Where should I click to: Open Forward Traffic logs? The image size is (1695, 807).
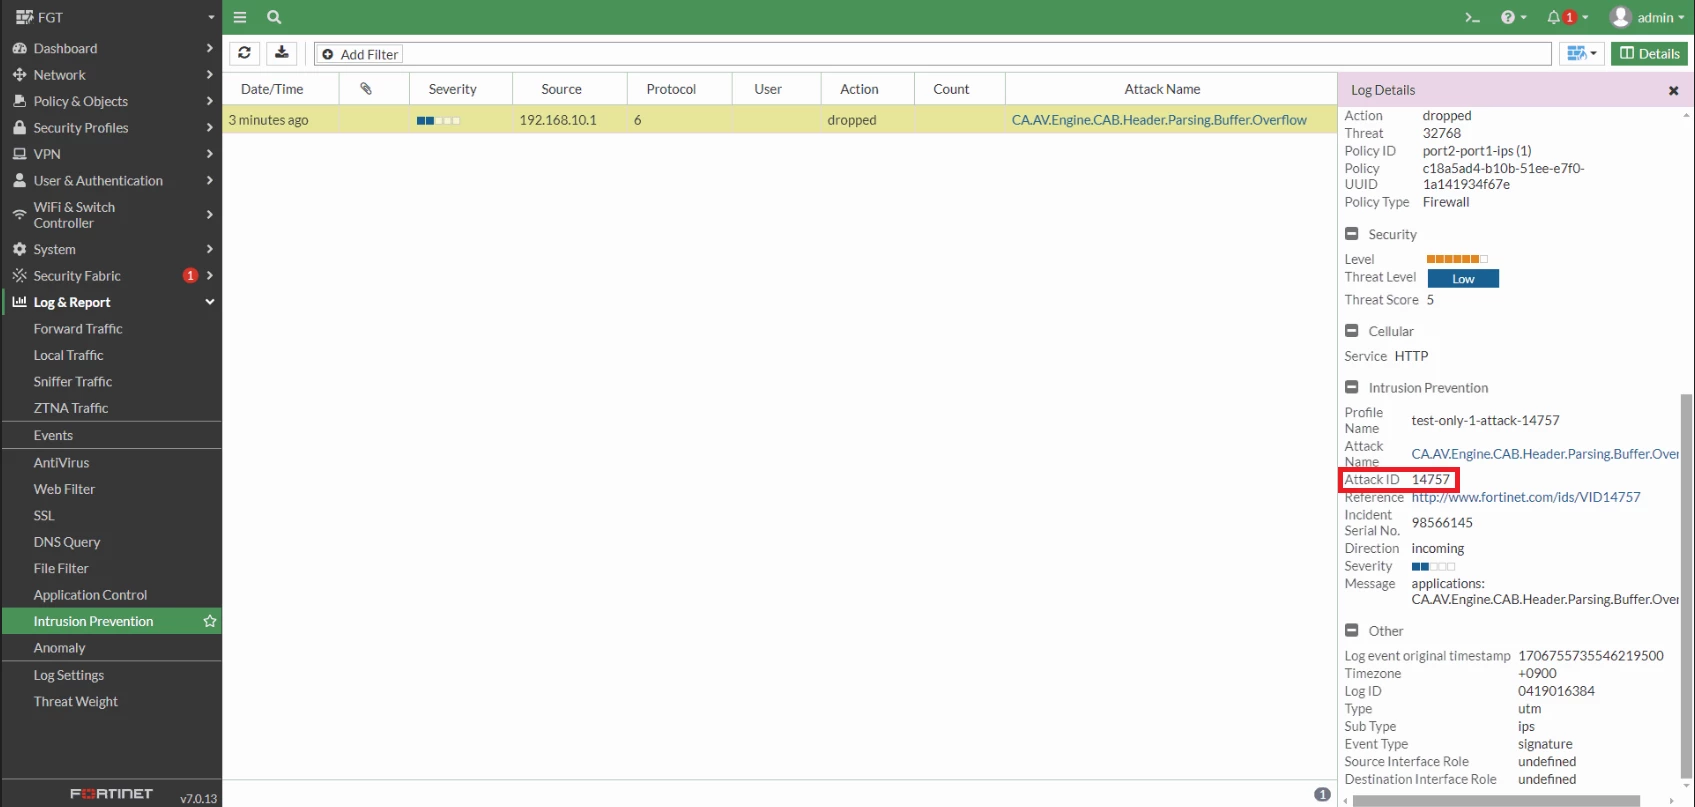[78, 329]
